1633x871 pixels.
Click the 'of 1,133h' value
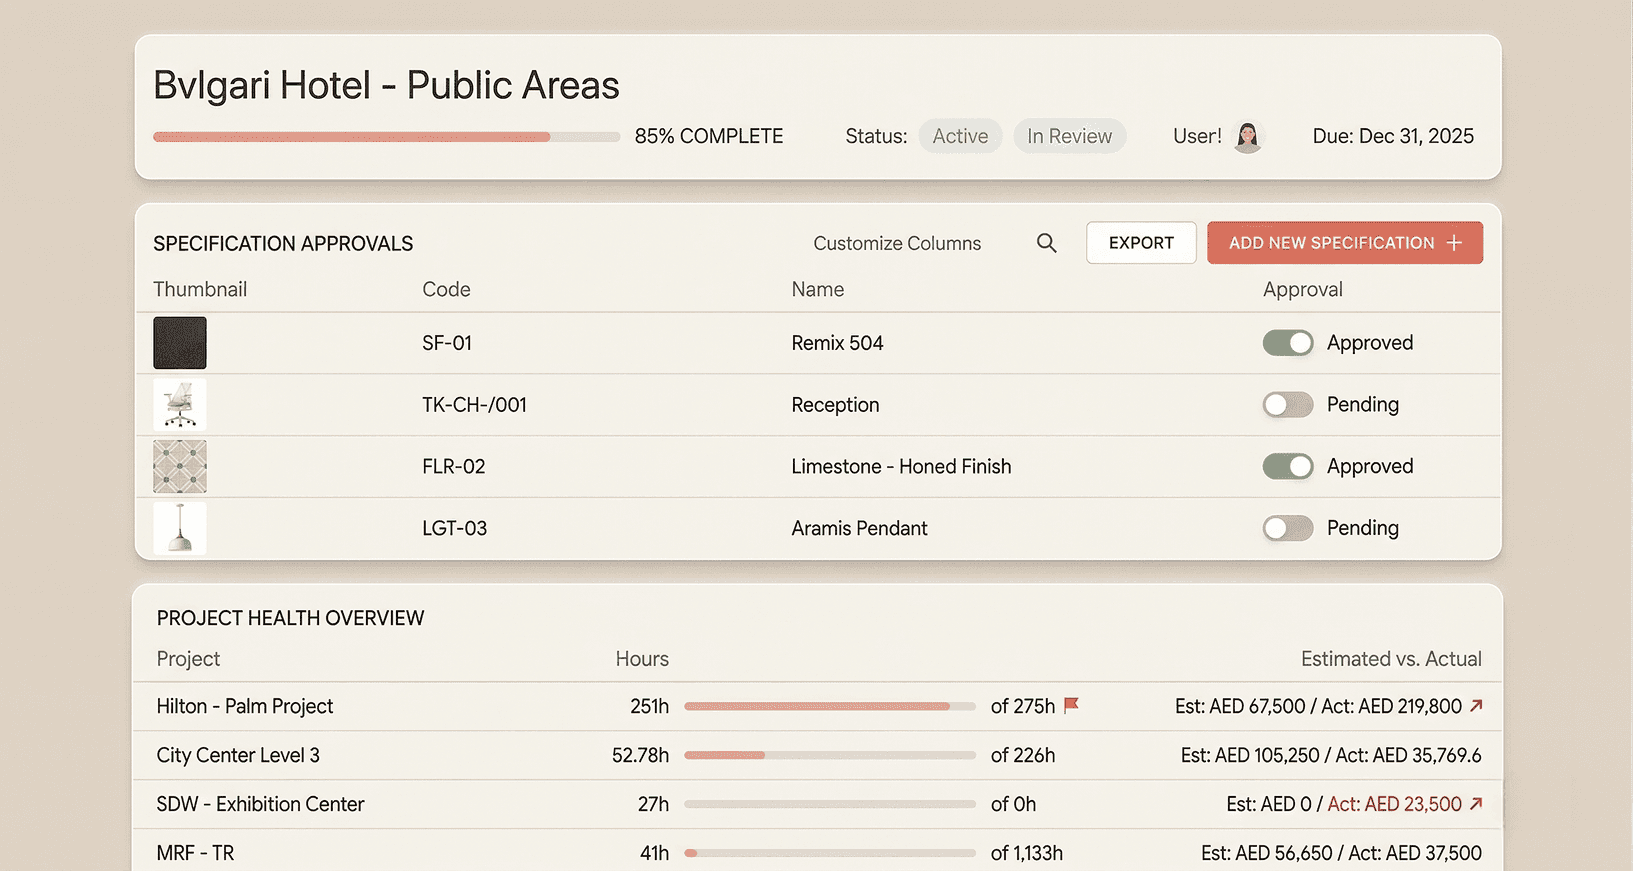click(x=1027, y=853)
